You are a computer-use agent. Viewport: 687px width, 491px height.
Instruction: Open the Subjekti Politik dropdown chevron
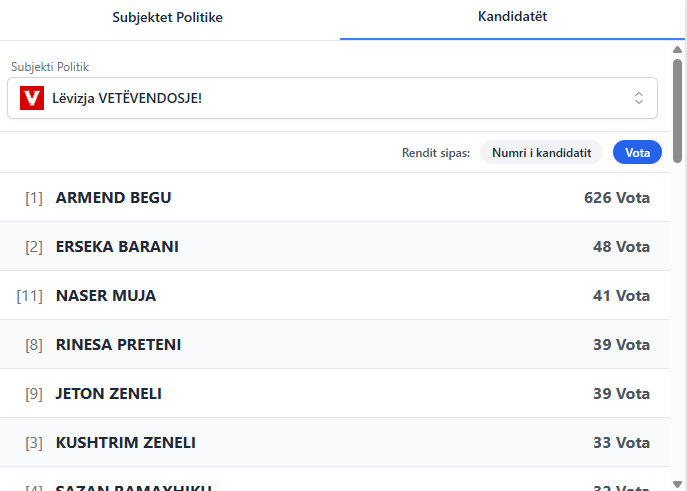639,98
